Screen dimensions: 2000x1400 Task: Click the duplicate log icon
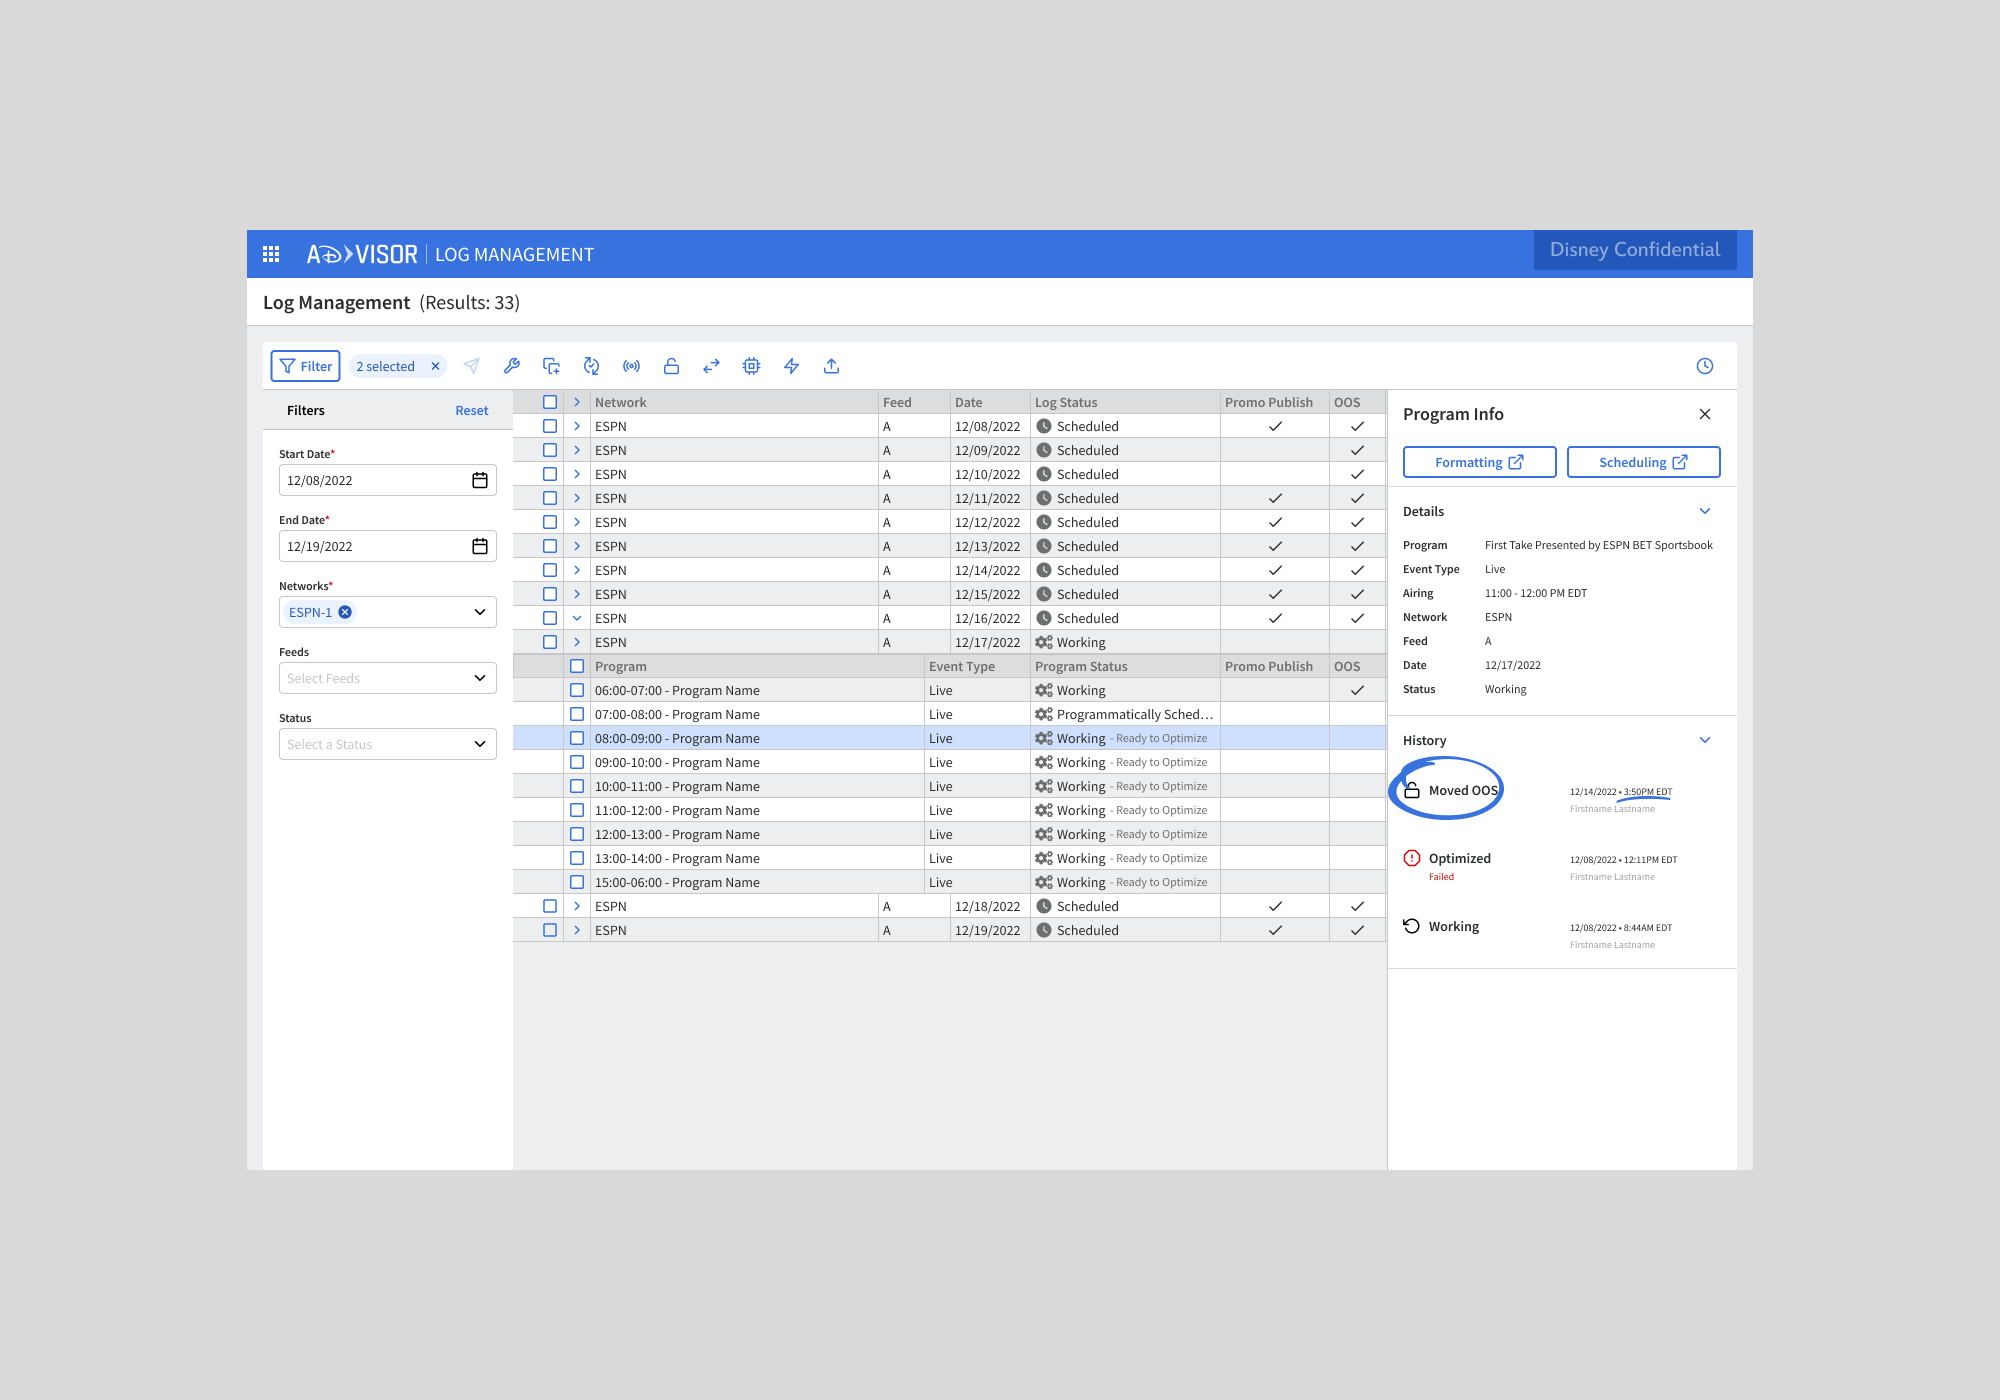click(x=551, y=366)
